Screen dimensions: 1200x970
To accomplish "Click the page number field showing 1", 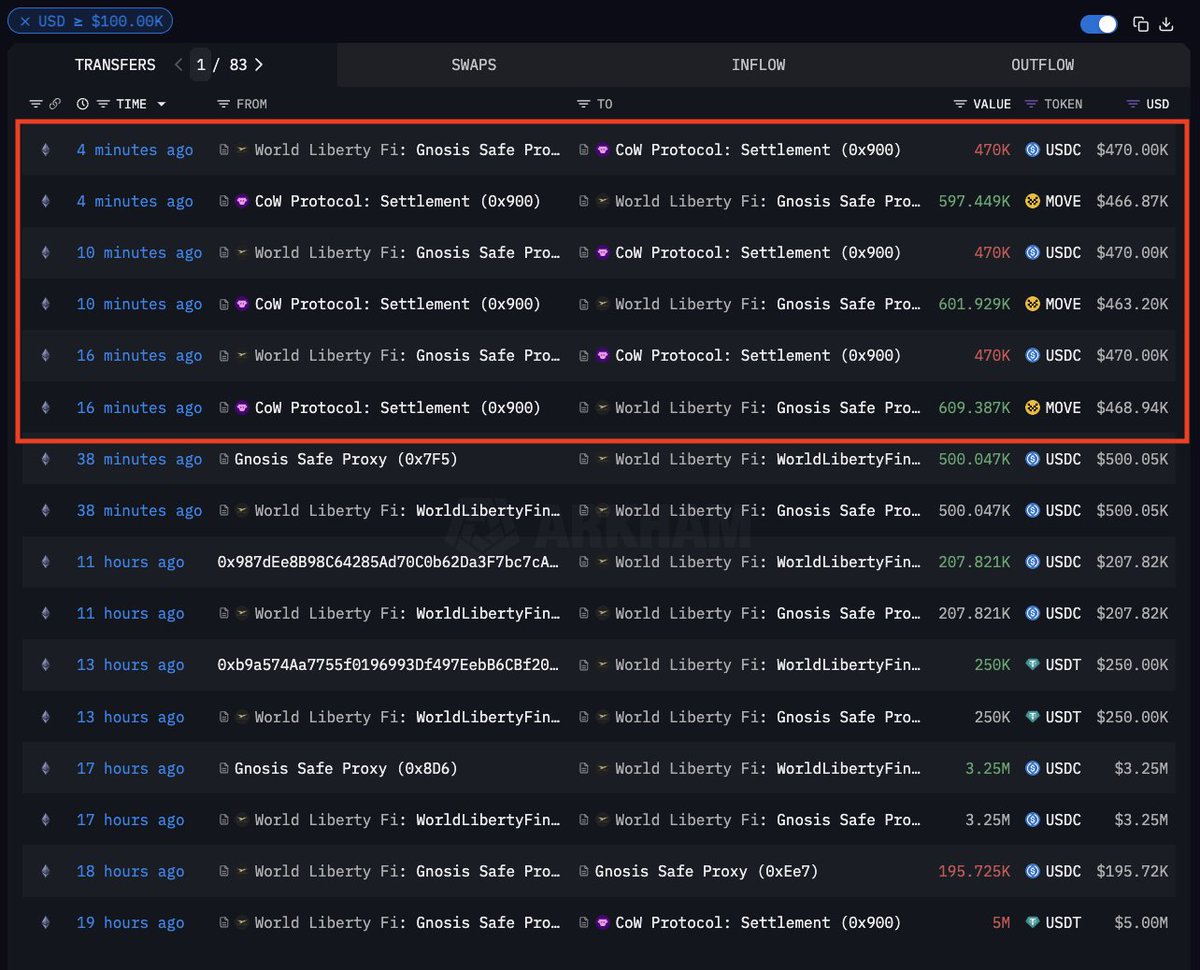I will 201,65.
